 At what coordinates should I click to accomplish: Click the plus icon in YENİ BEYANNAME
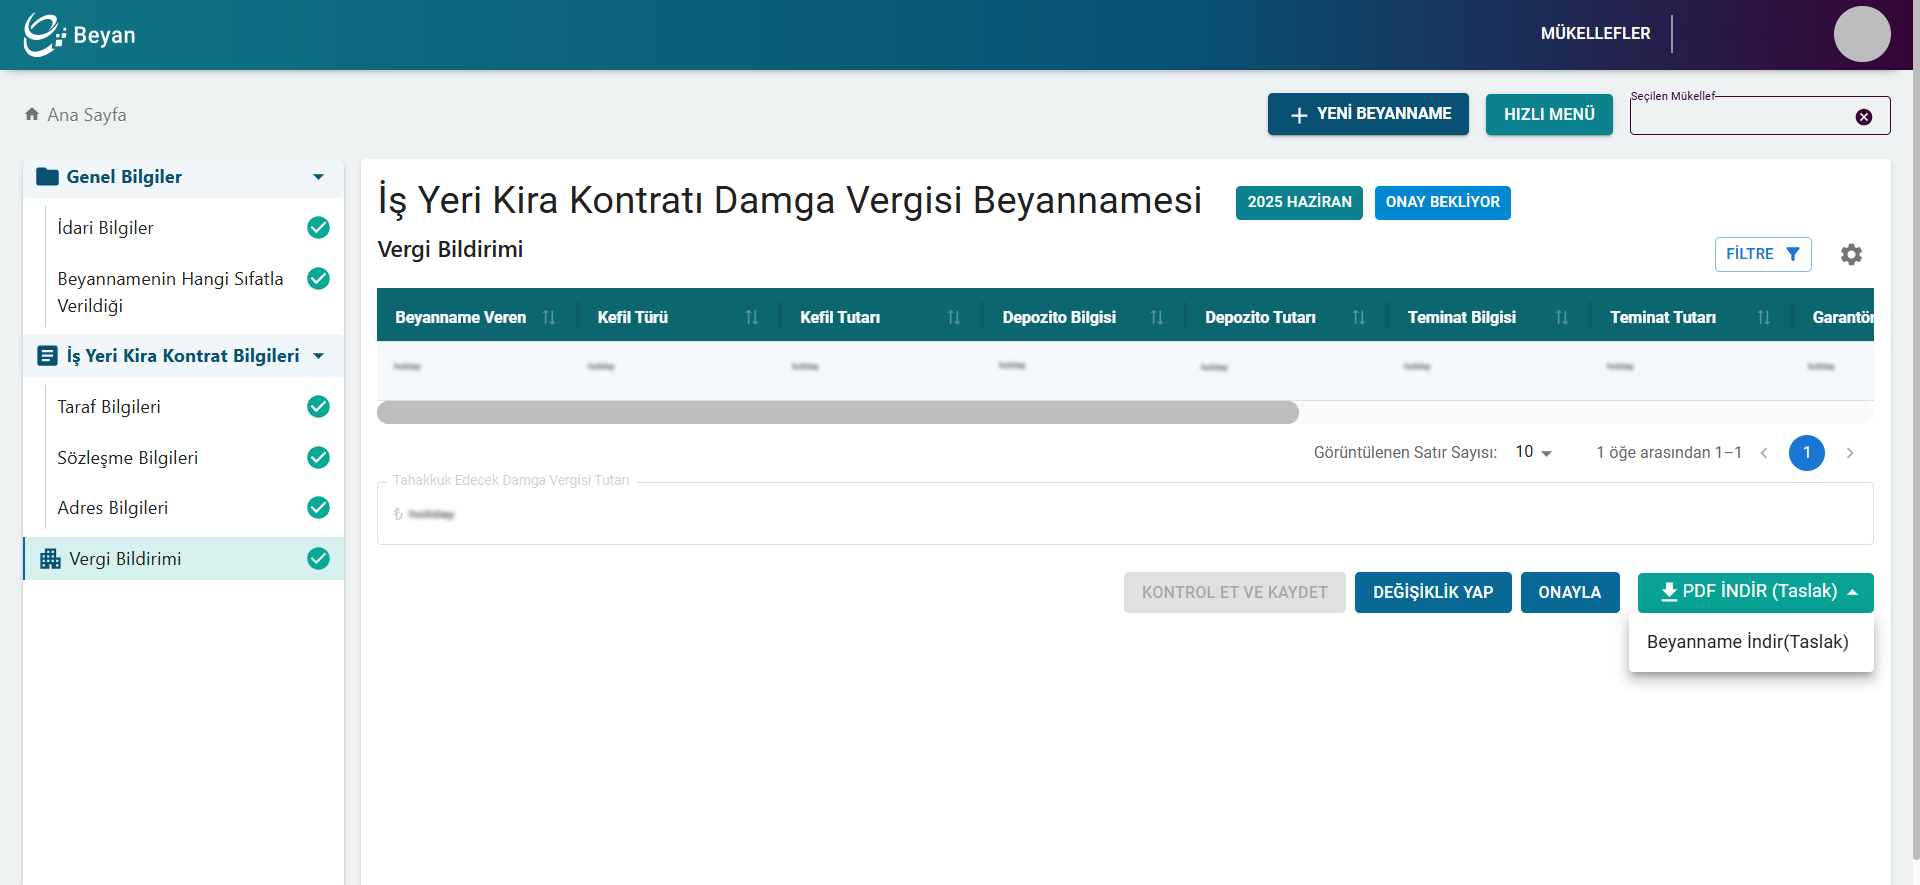[1299, 115]
